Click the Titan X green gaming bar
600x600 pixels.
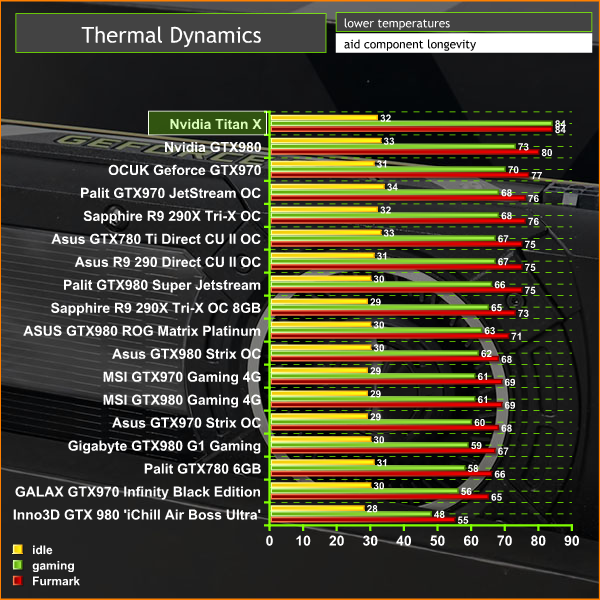pyautogui.click(x=411, y=123)
